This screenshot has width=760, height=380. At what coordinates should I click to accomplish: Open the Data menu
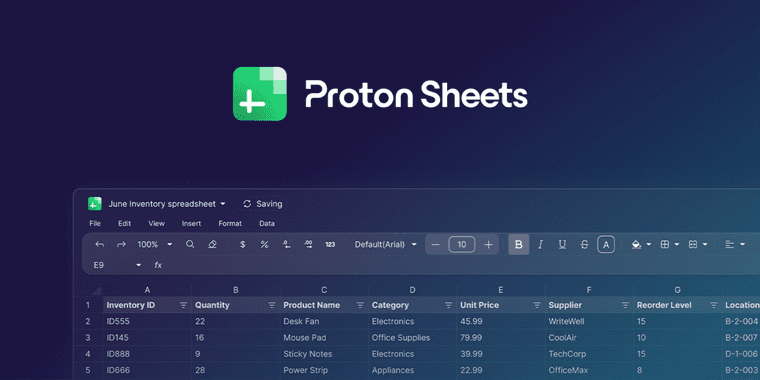pos(267,223)
